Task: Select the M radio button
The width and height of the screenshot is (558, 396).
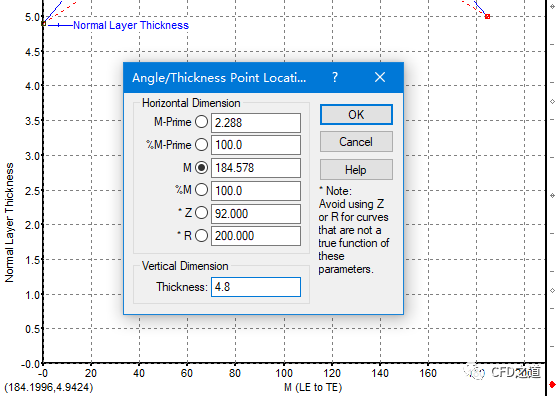Action: click(x=201, y=167)
